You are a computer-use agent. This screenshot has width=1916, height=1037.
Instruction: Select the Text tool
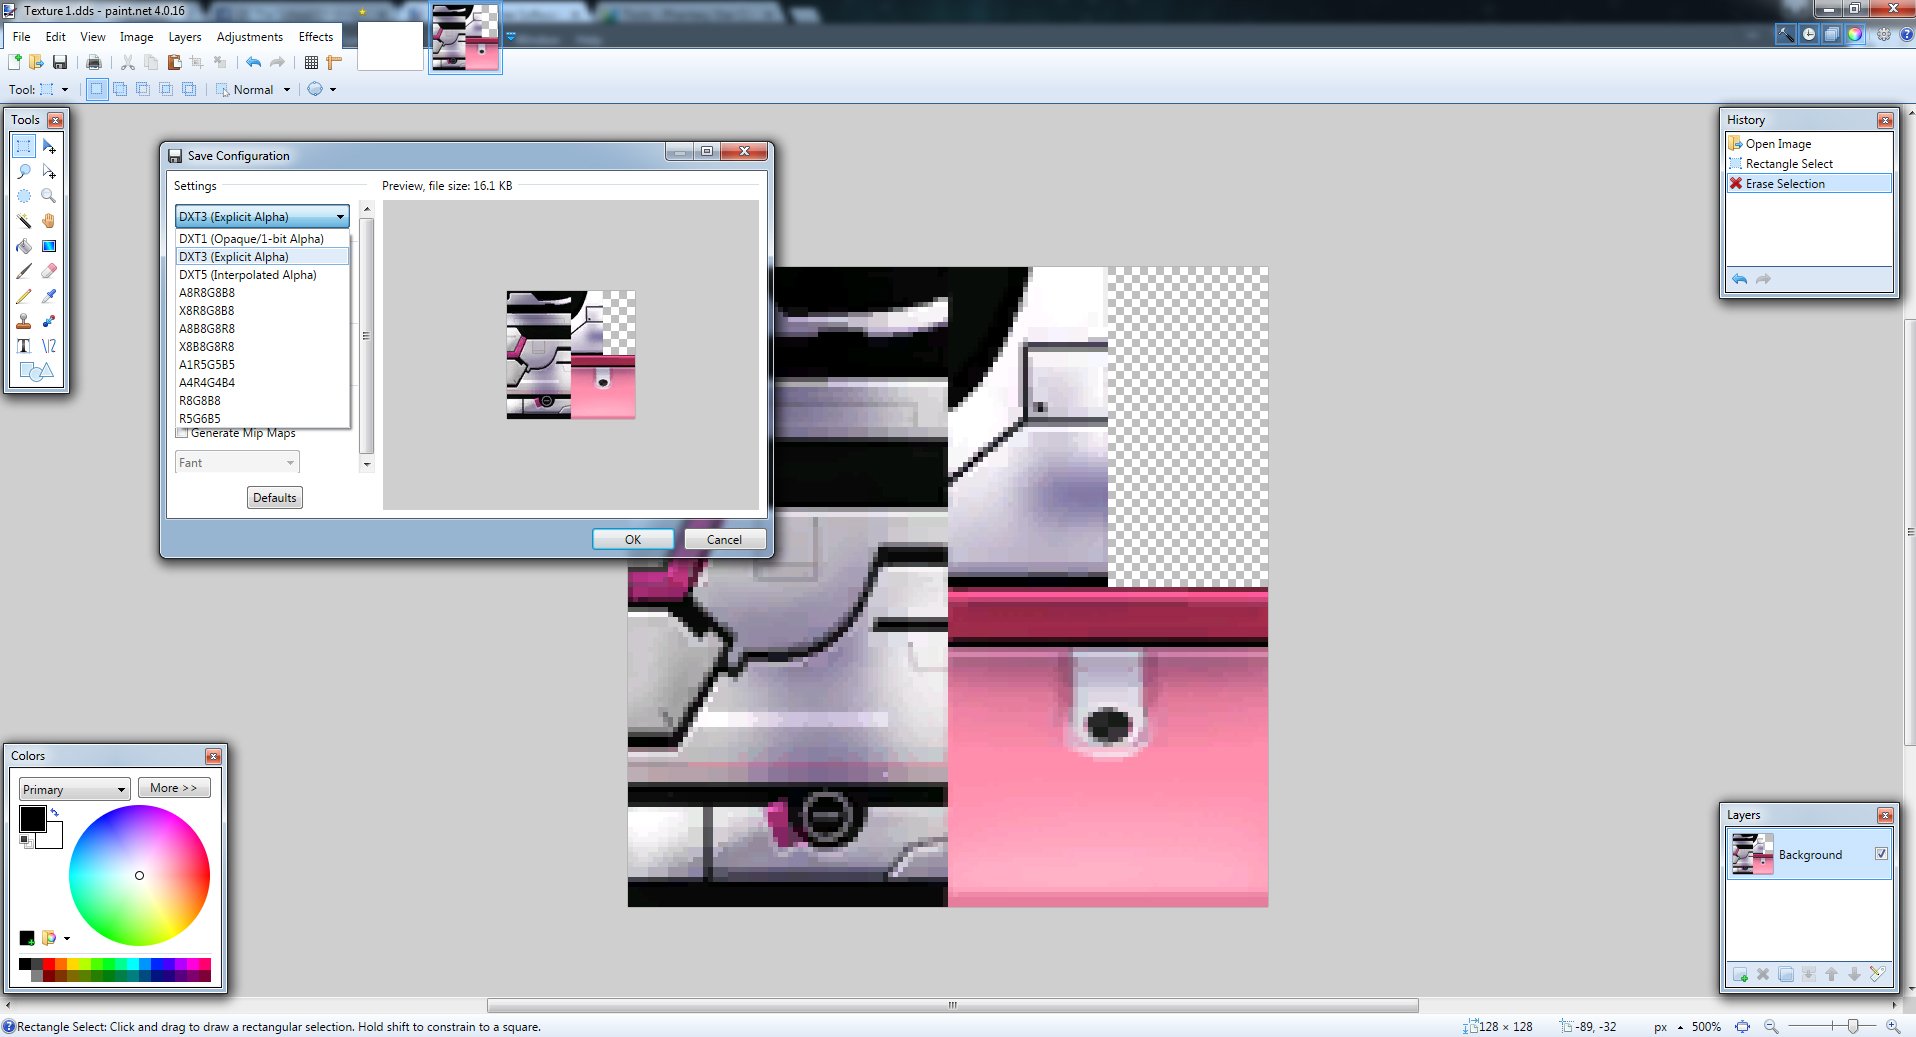(x=24, y=346)
